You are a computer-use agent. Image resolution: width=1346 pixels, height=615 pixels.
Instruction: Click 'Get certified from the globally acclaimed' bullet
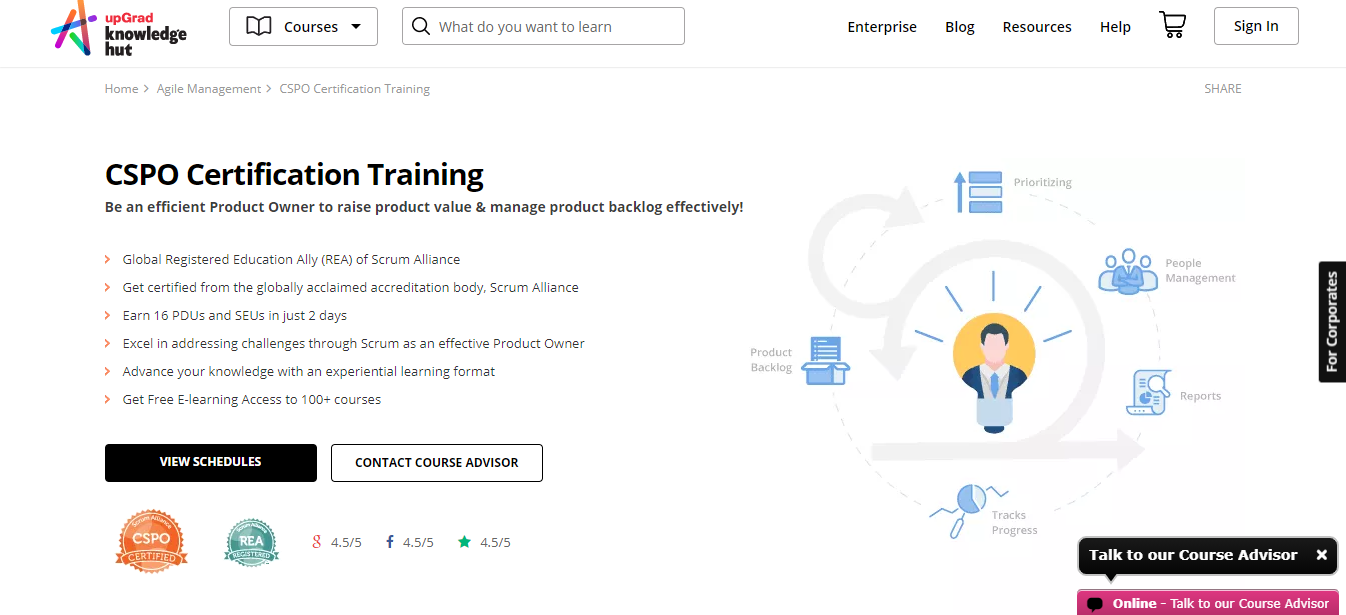pos(351,287)
